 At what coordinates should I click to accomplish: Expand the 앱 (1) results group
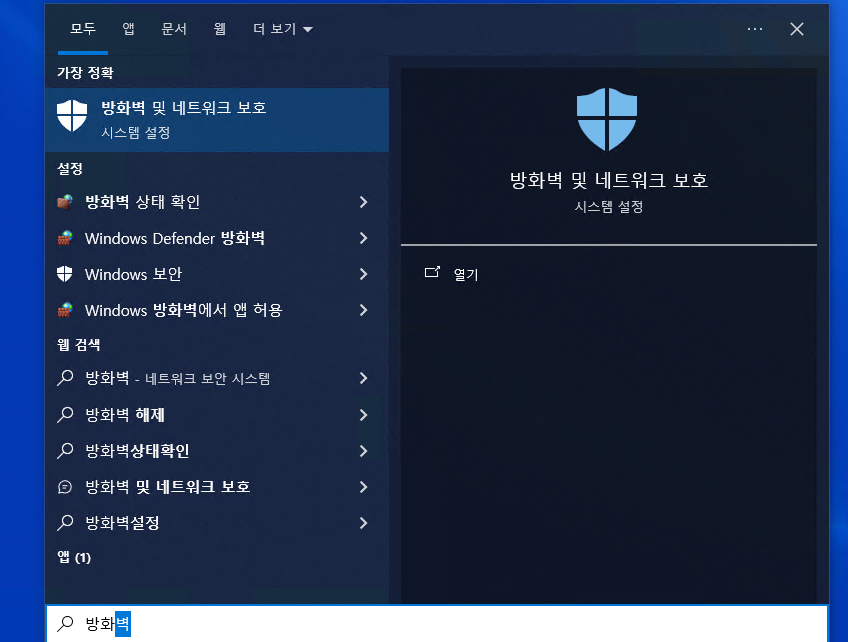[74, 557]
